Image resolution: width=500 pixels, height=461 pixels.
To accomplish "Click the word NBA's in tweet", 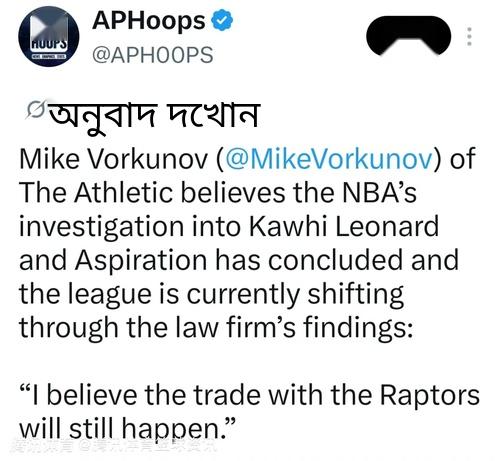I will click(x=379, y=193).
